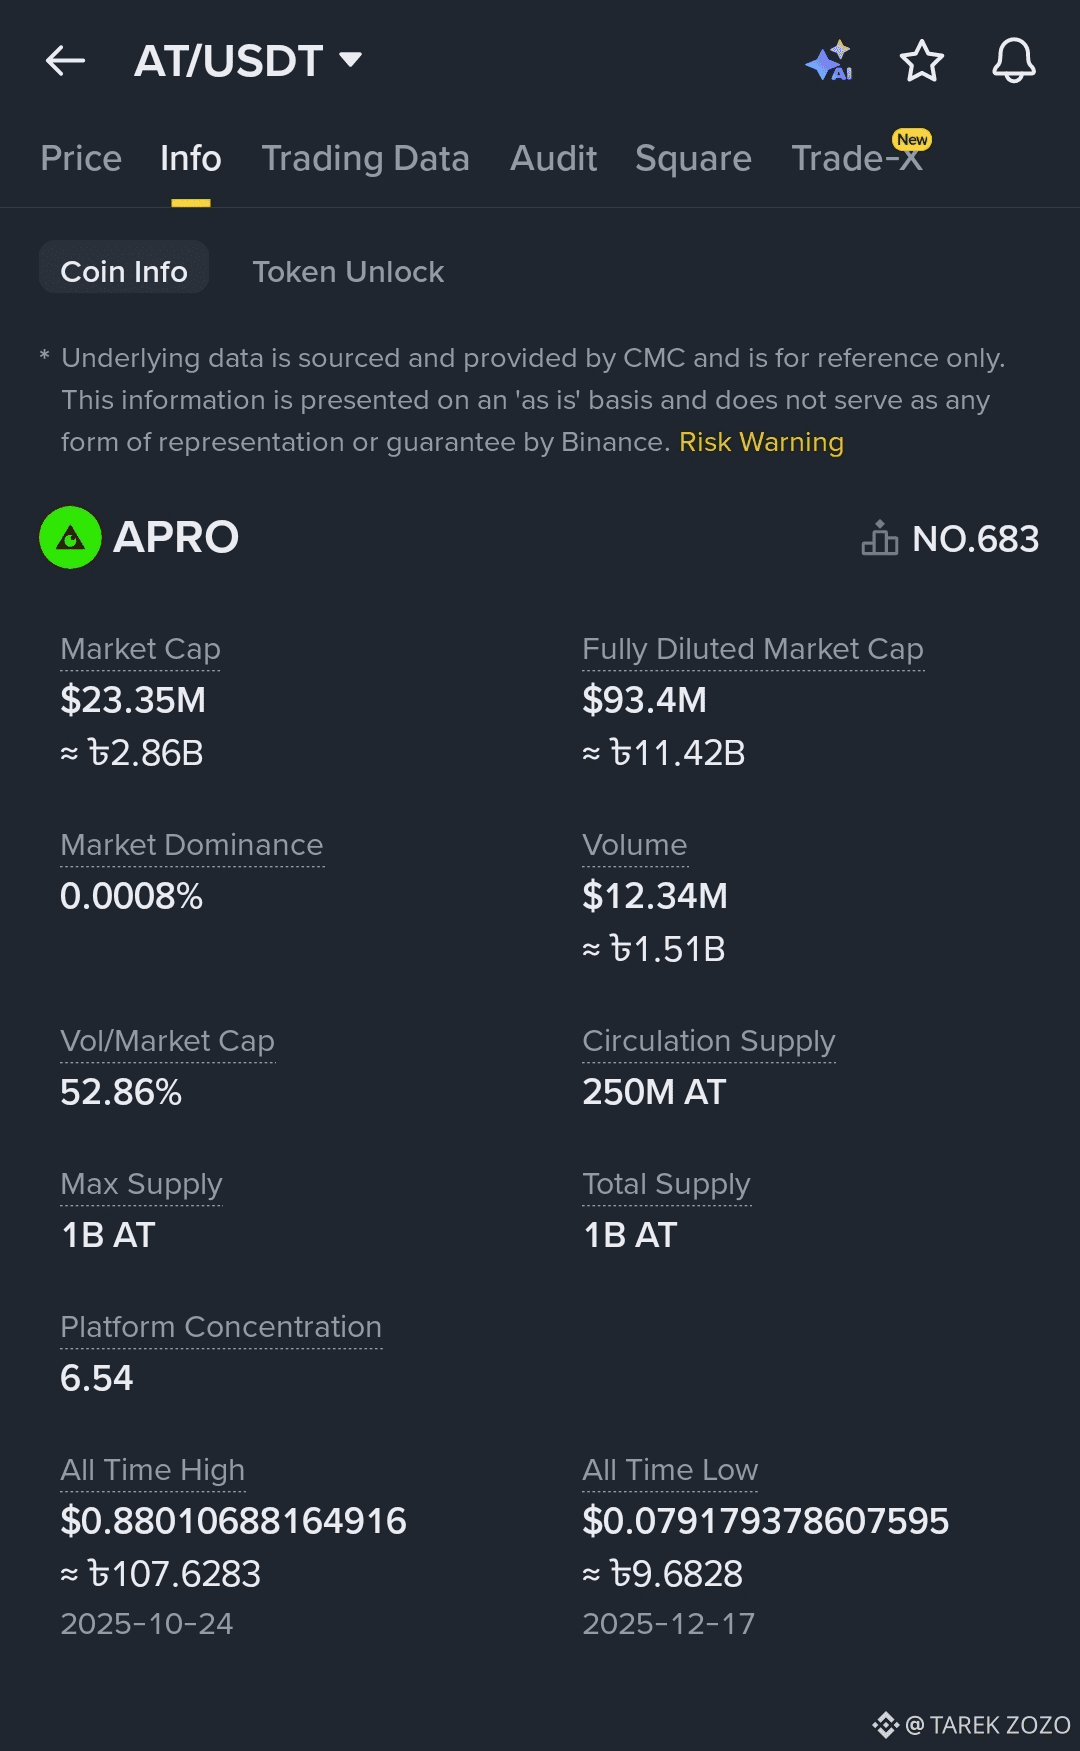The image size is (1080, 1751).
Task: Open the Square tab
Action: (693, 158)
